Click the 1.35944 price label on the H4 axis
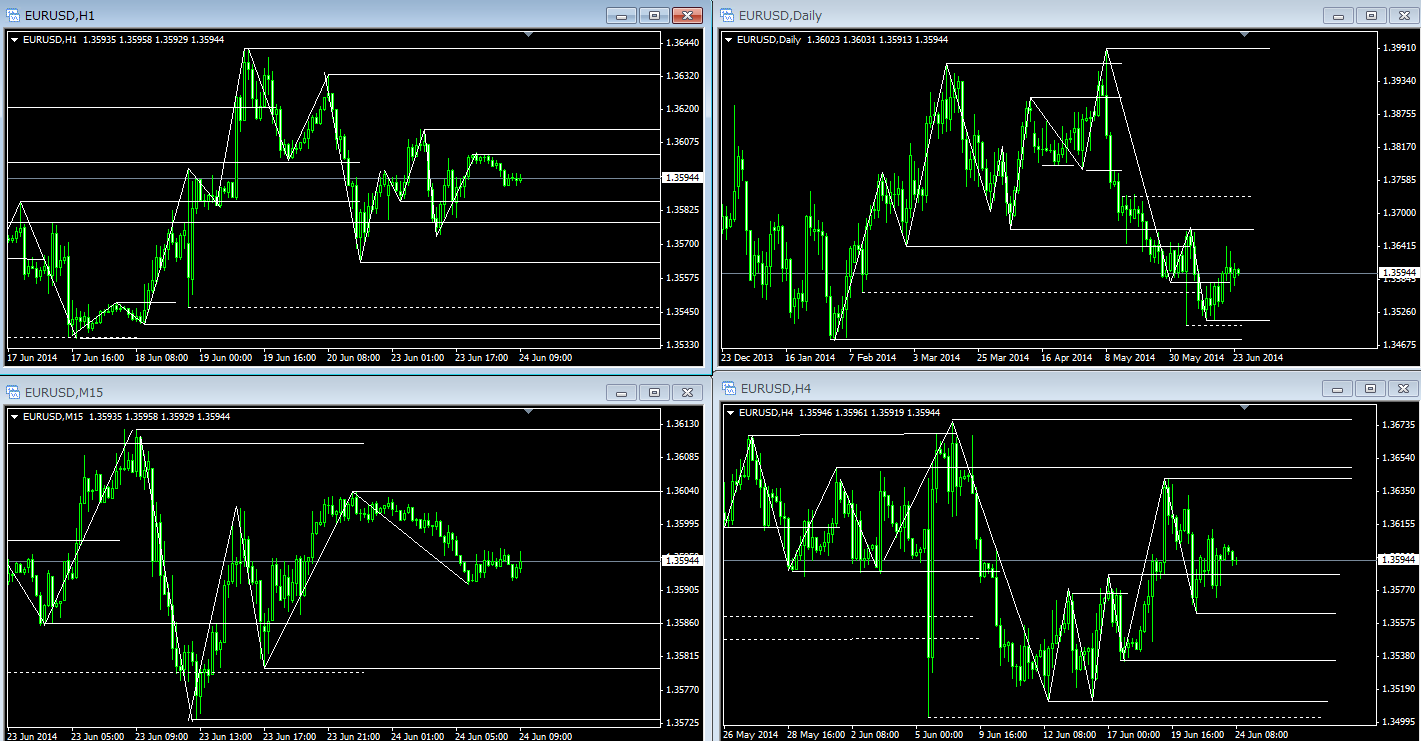 [1397, 560]
